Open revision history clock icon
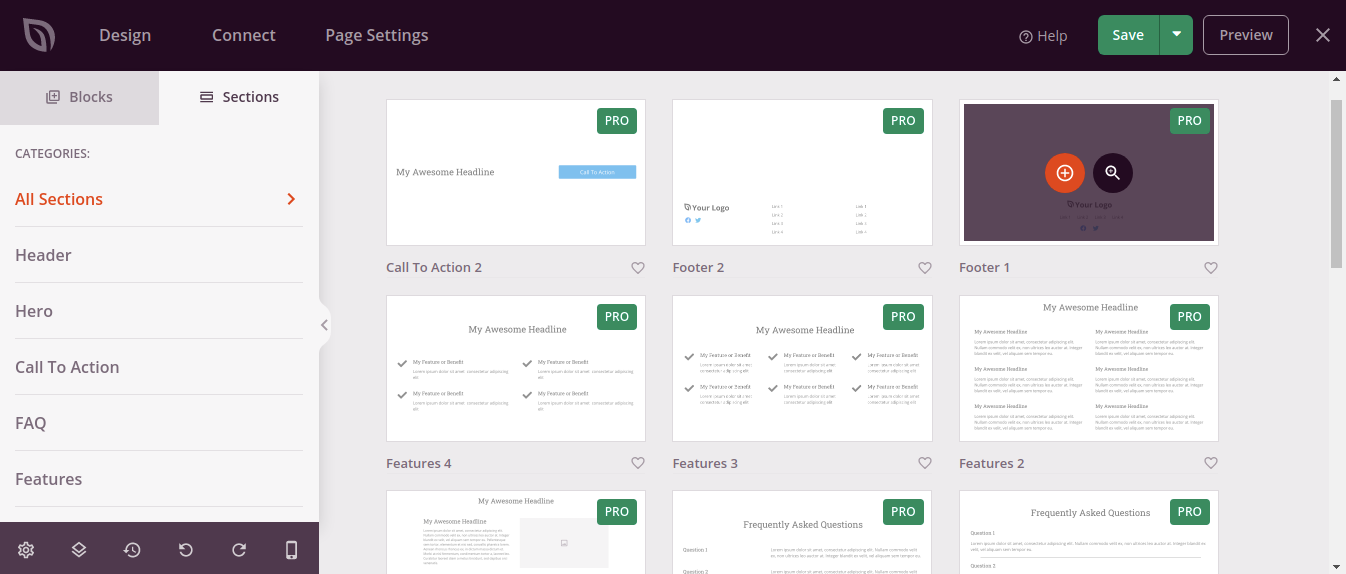 [x=132, y=550]
